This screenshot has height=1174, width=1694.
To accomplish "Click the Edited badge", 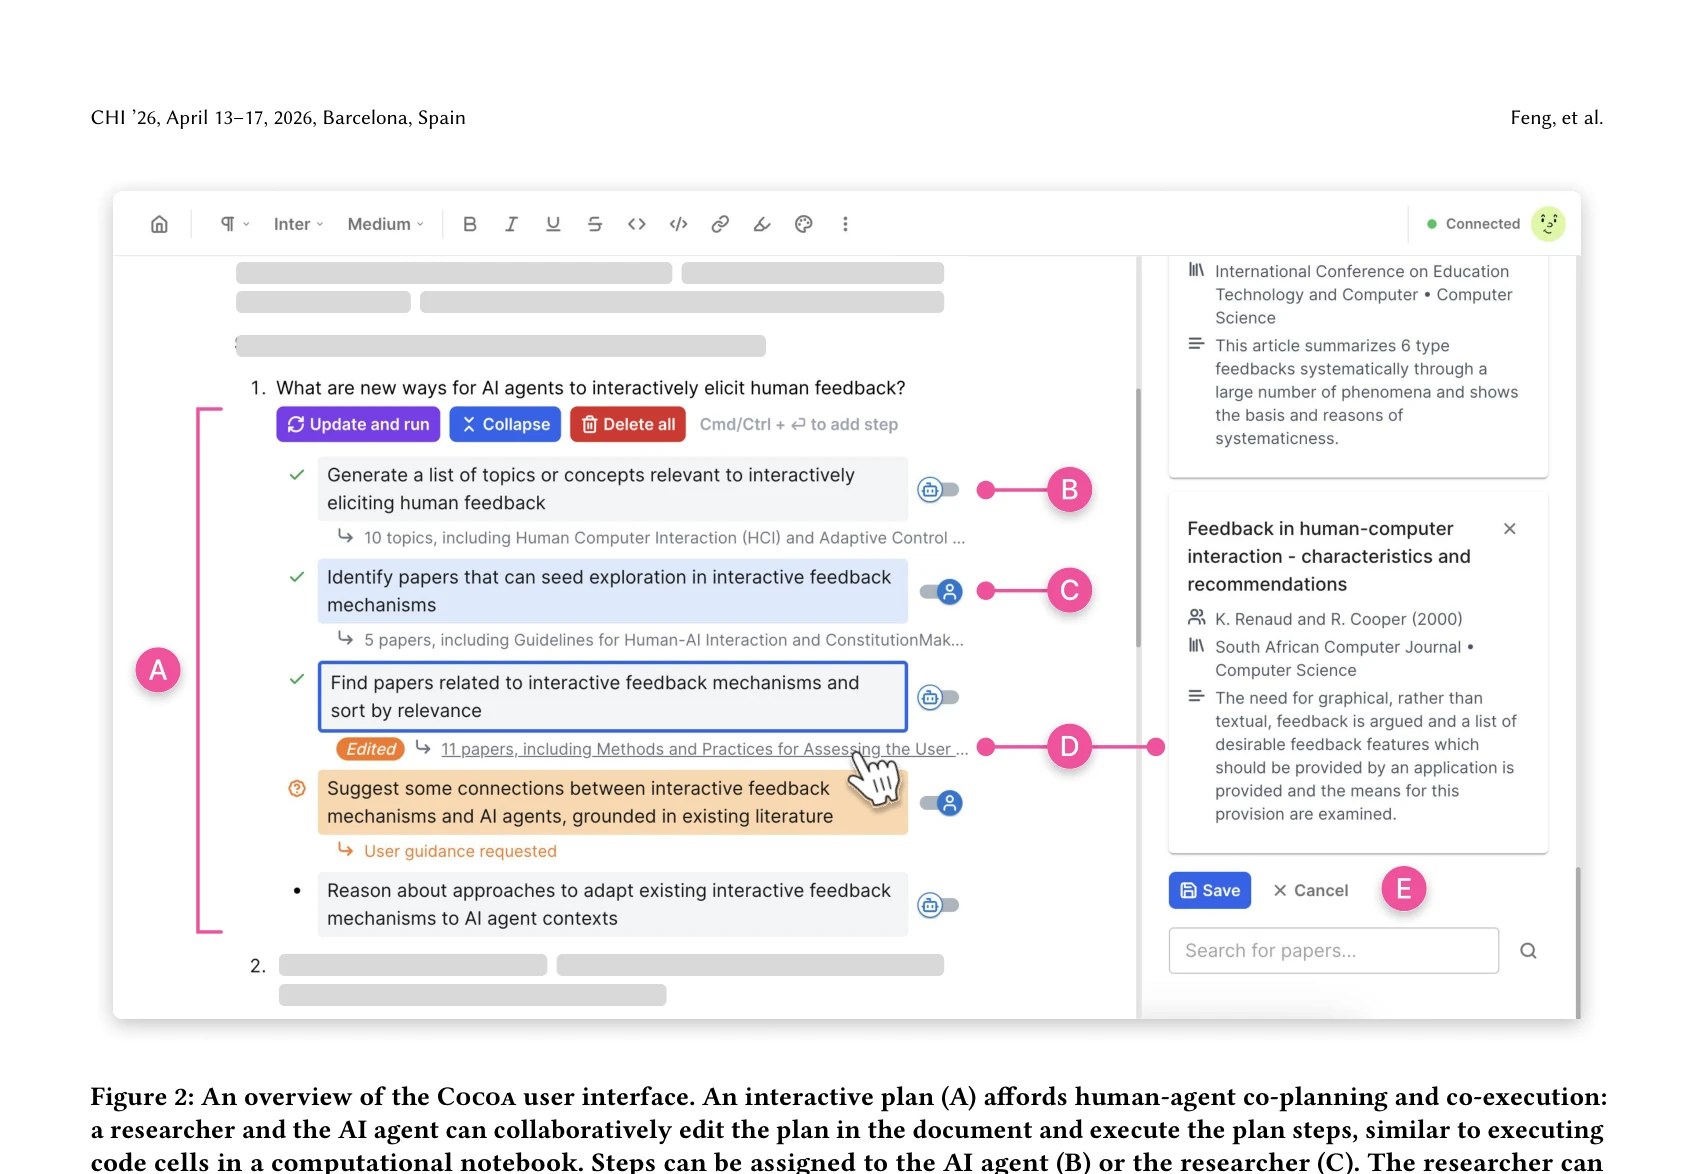I will pos(371,749).
